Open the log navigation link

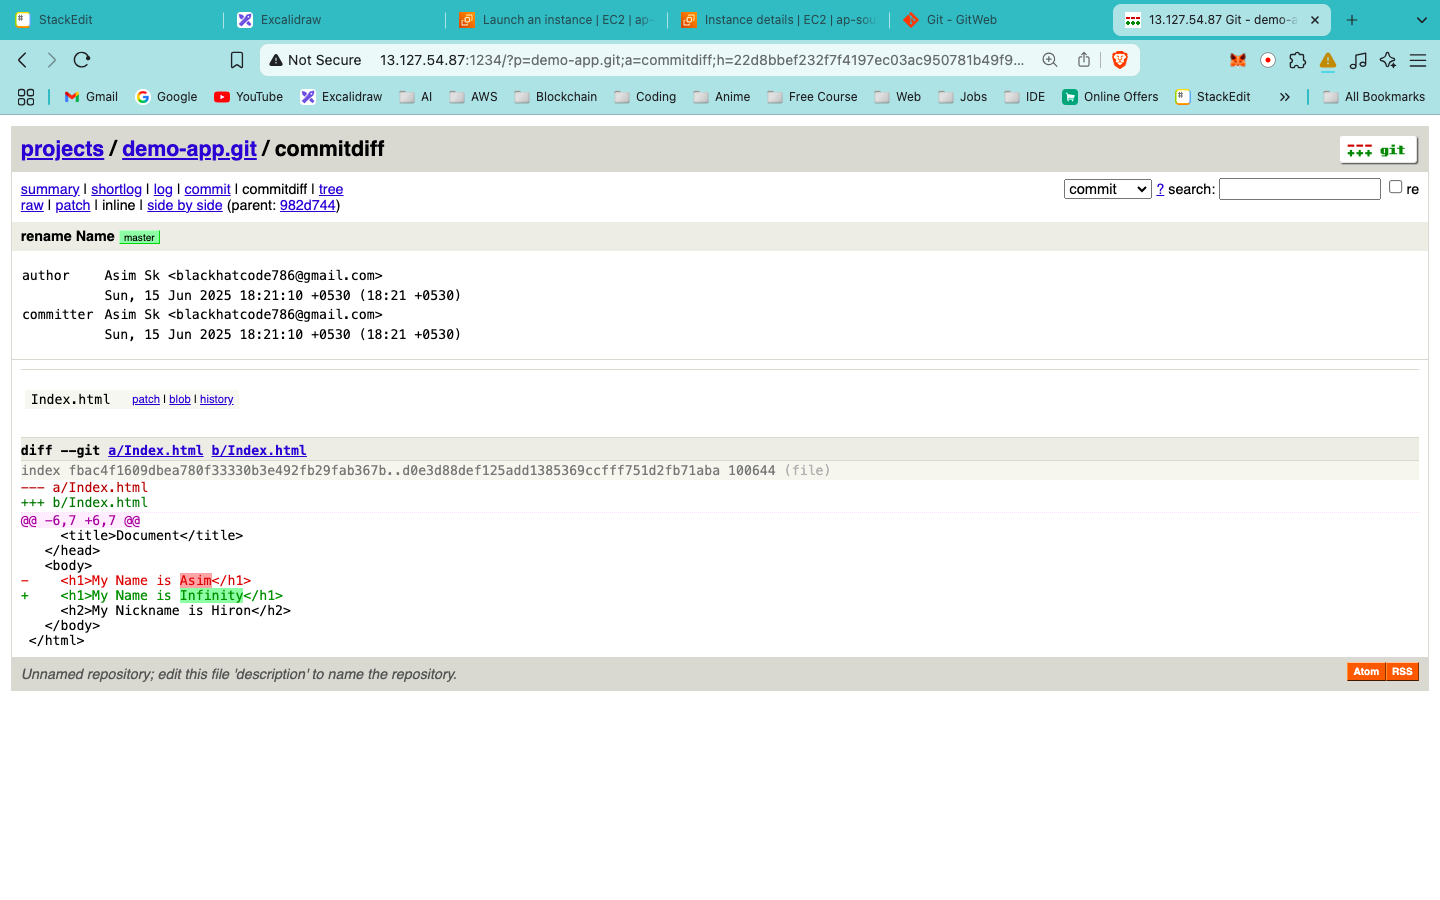click(x=163, y=189)
